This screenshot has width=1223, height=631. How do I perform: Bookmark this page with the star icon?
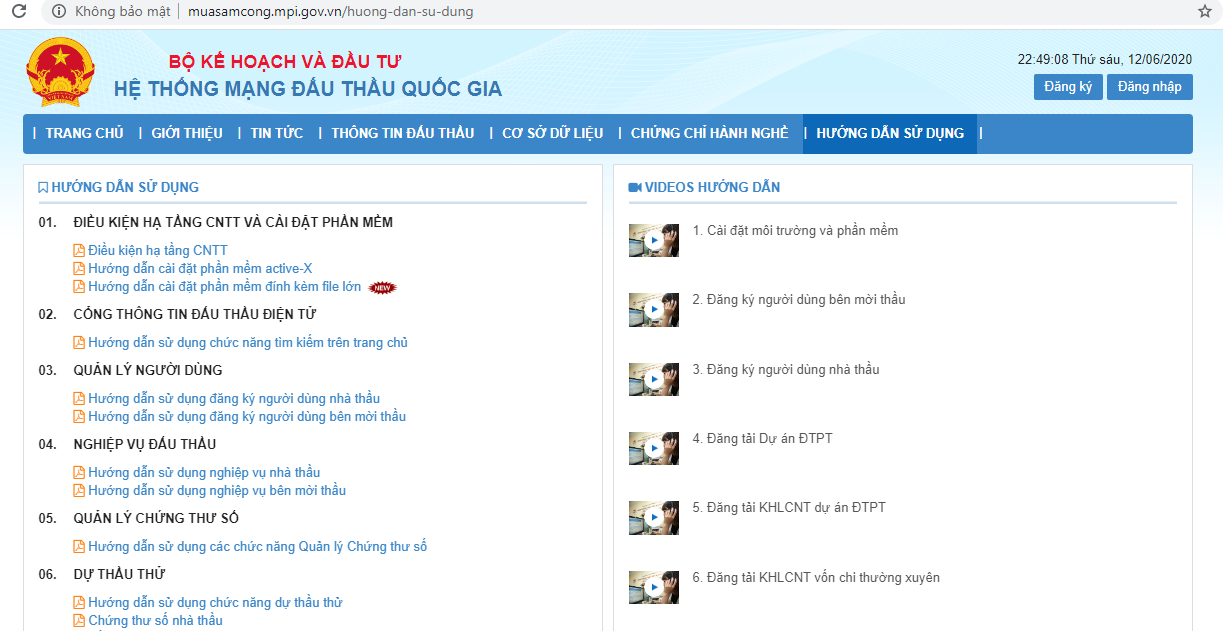click(x=1204, y=12)
